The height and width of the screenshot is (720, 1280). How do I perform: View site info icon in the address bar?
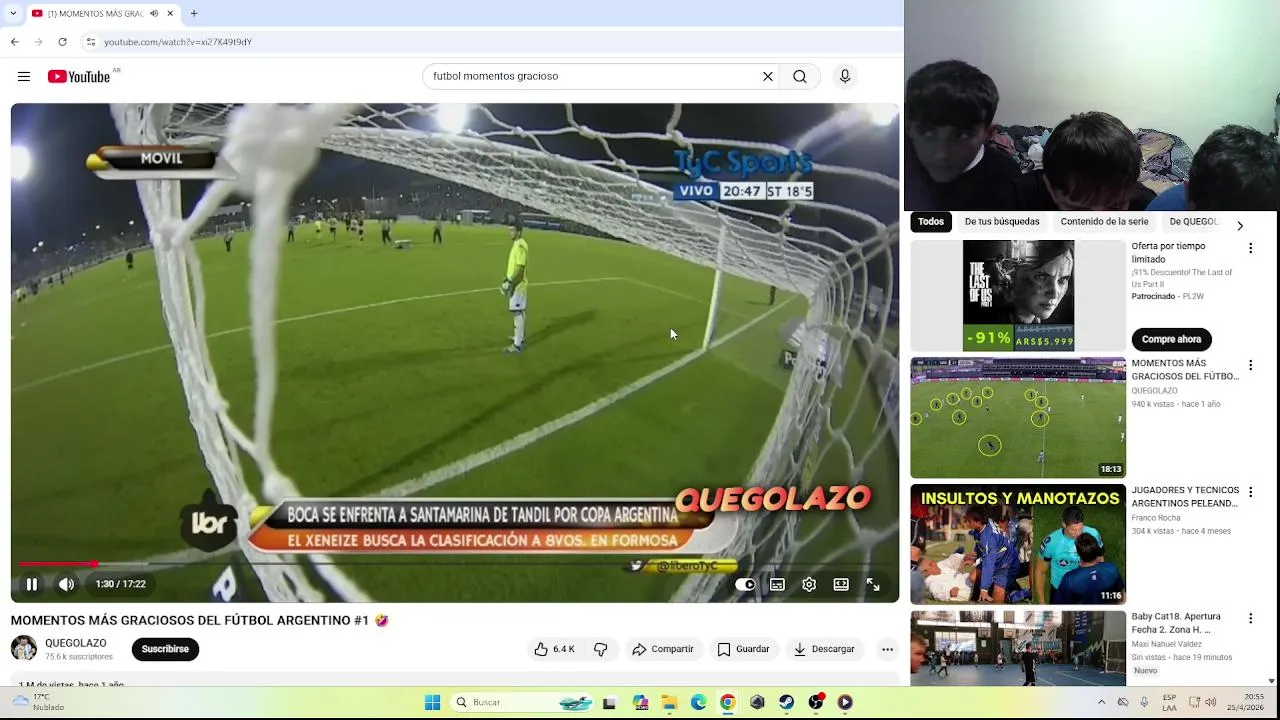coord(91,42)
